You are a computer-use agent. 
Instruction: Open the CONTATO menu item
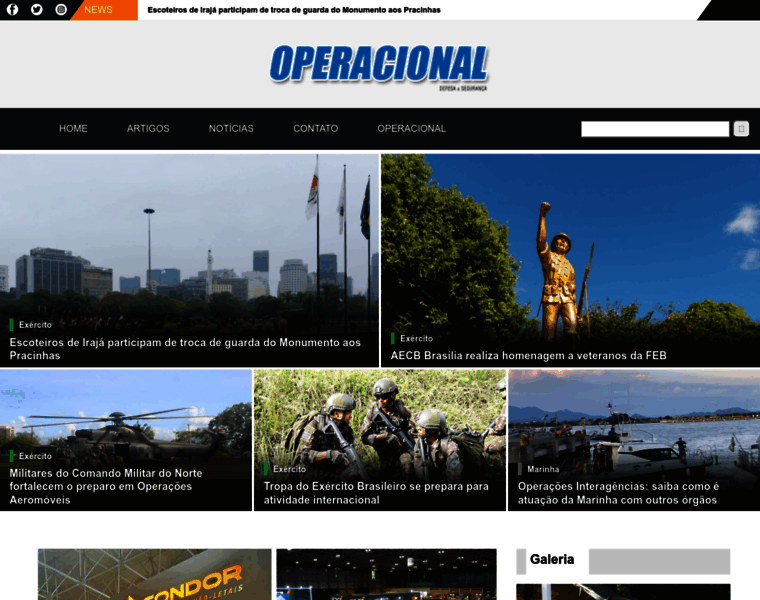pyautogui.click(x=316, y=128)
